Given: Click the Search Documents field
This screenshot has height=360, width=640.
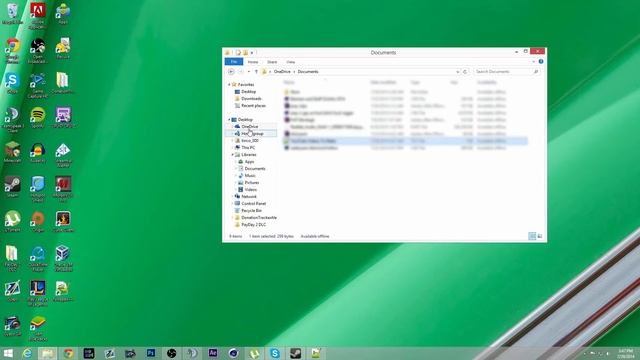Looking at the screenshot, I should 507,71.
